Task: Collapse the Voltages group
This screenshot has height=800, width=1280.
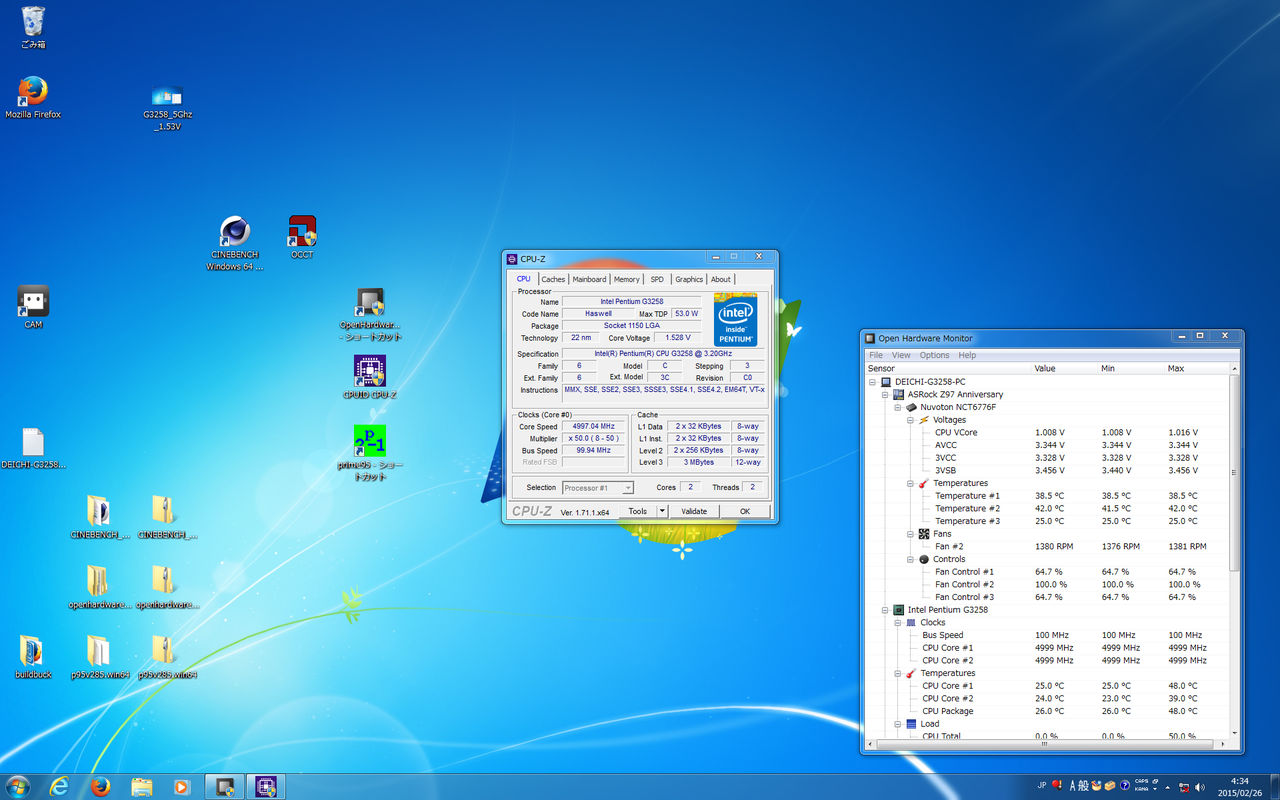Action: pos(911,420)
